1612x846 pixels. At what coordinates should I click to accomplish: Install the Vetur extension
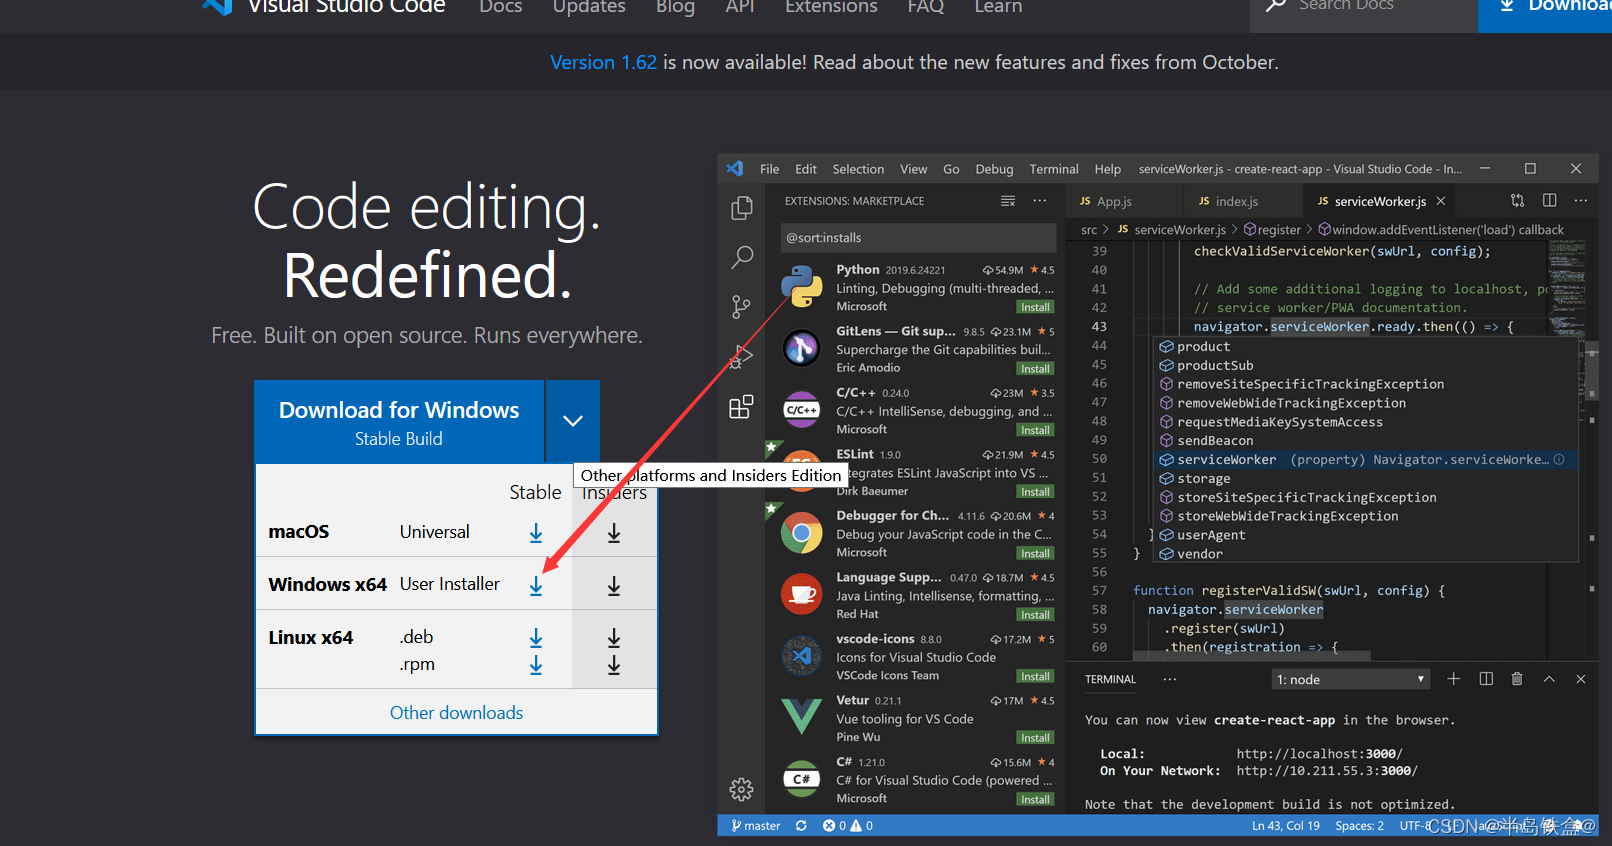pyautogui.click(x=1035, y=738)
